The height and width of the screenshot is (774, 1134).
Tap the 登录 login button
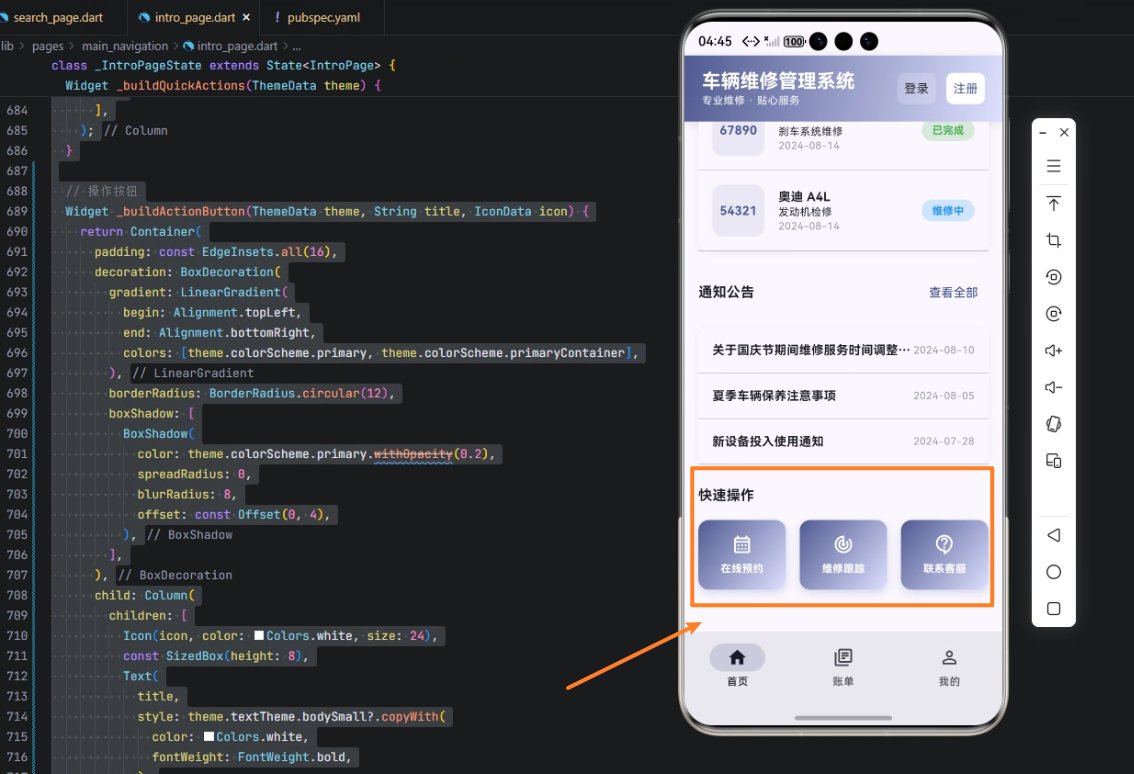point(916,88)
